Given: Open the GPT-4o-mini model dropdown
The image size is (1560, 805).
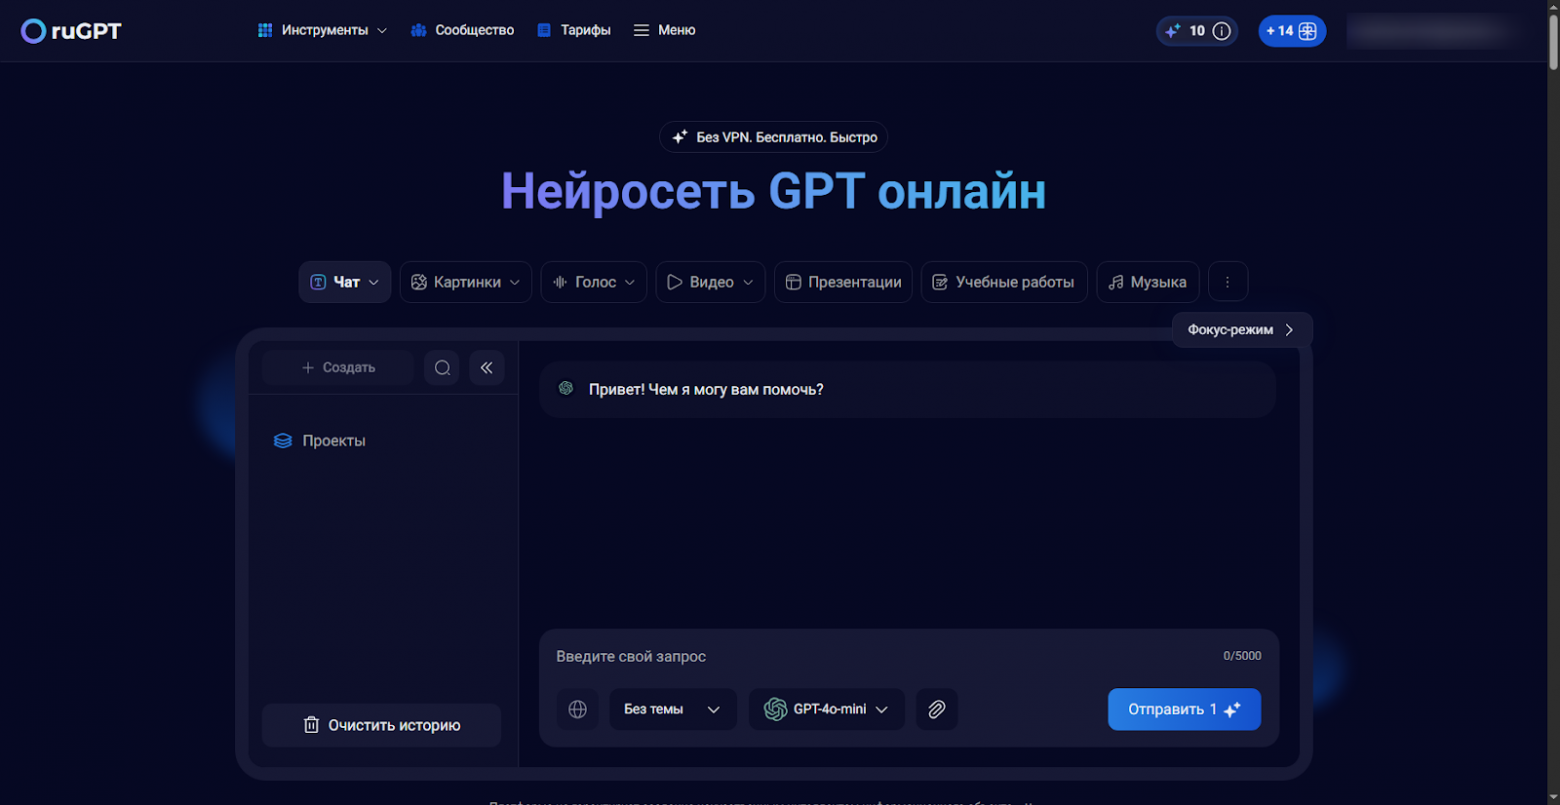Looking at the screenshot, I should click(827, 709).
